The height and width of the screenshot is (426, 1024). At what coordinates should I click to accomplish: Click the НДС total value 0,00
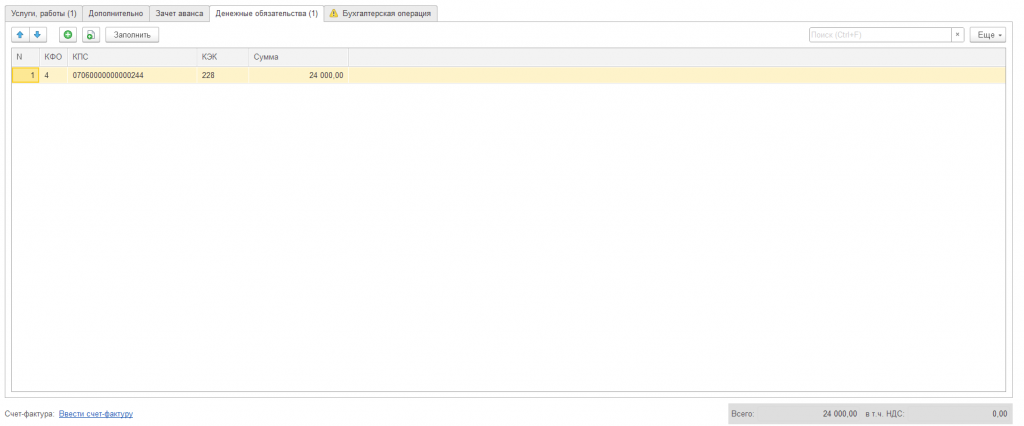[999, 414]
